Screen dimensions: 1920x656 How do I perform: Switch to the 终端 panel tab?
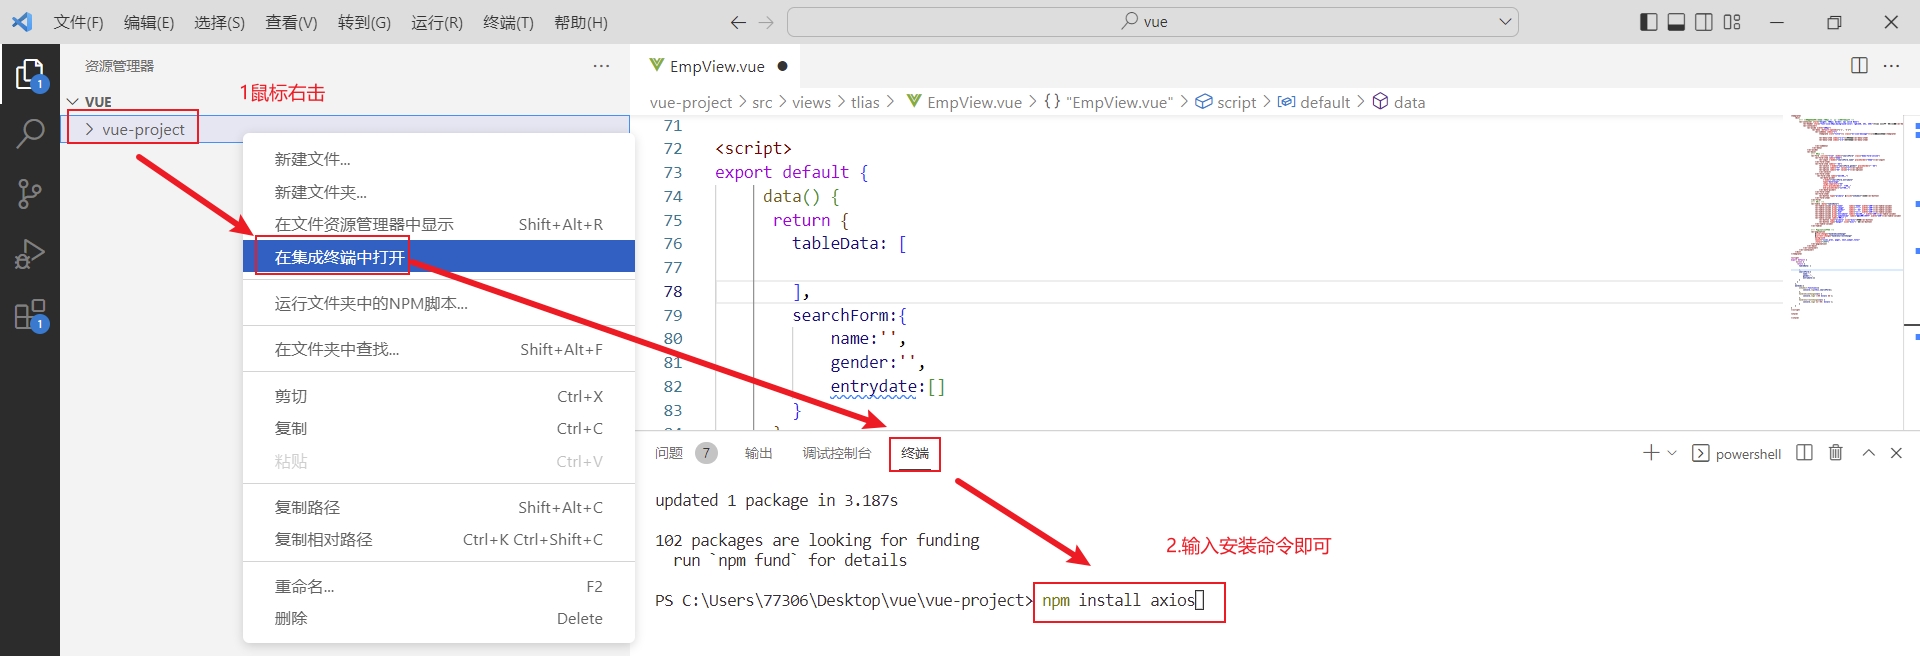(914, 453)
